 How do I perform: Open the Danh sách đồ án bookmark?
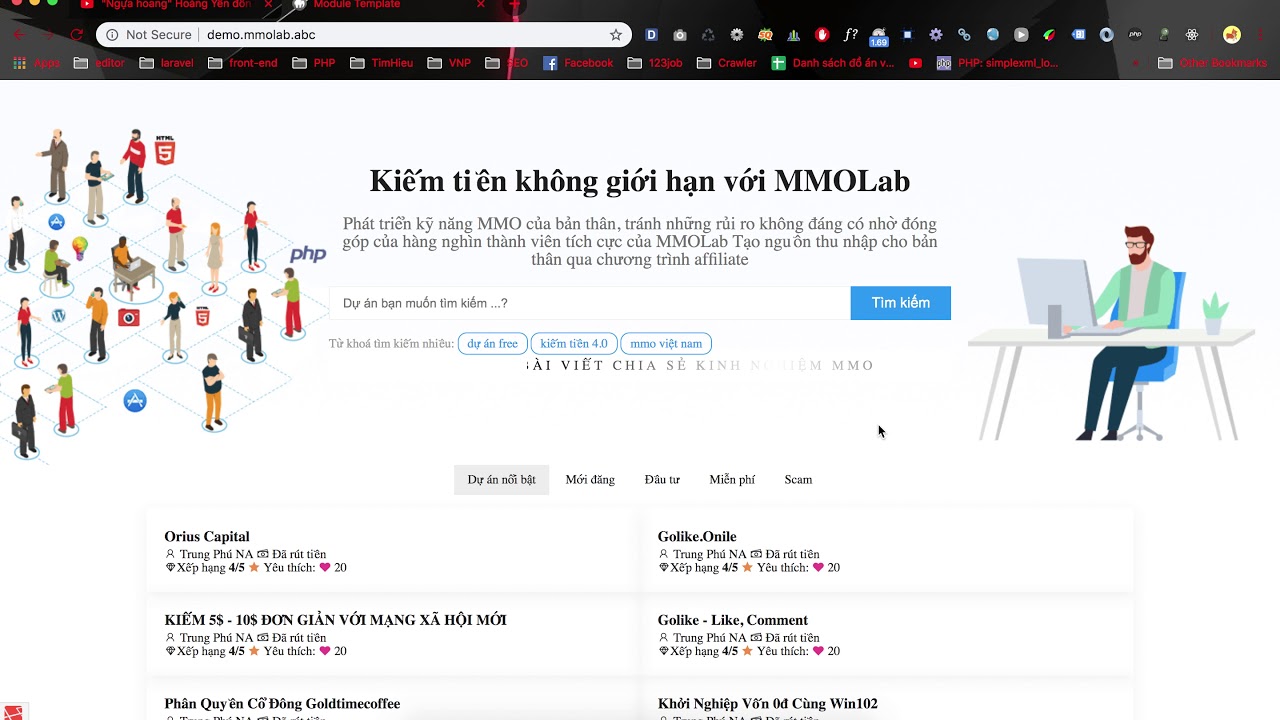click(x=833, y=63)
